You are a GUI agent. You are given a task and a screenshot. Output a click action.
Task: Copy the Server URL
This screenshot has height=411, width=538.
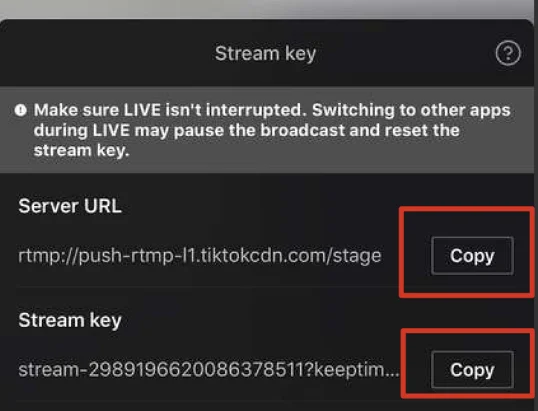pyautogui.click(x=472, y=256)
